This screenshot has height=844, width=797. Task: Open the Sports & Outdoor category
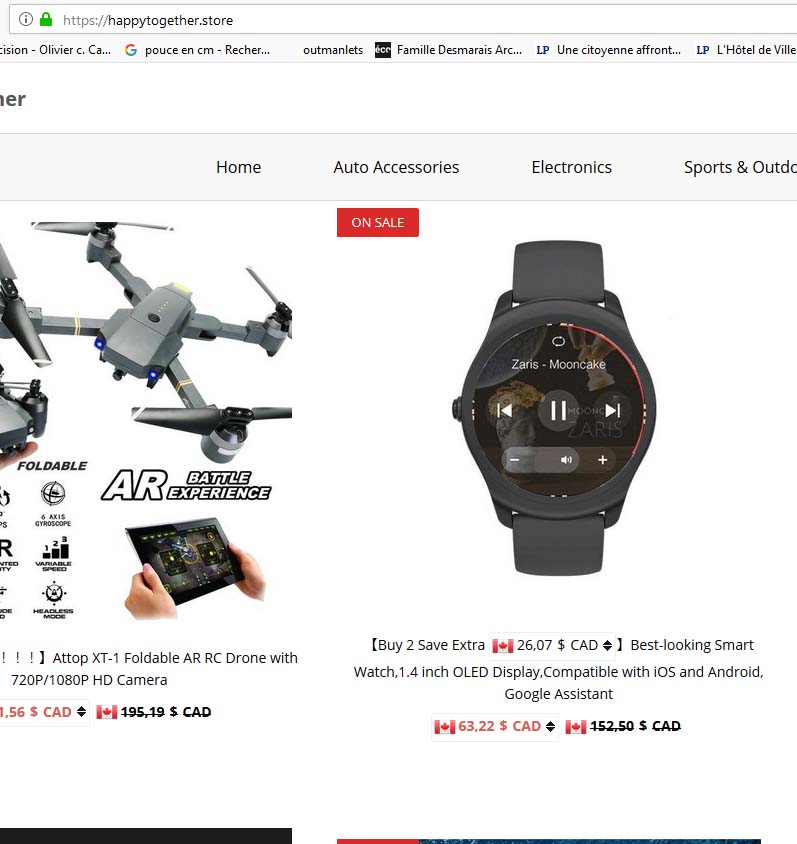pos(740,167)
